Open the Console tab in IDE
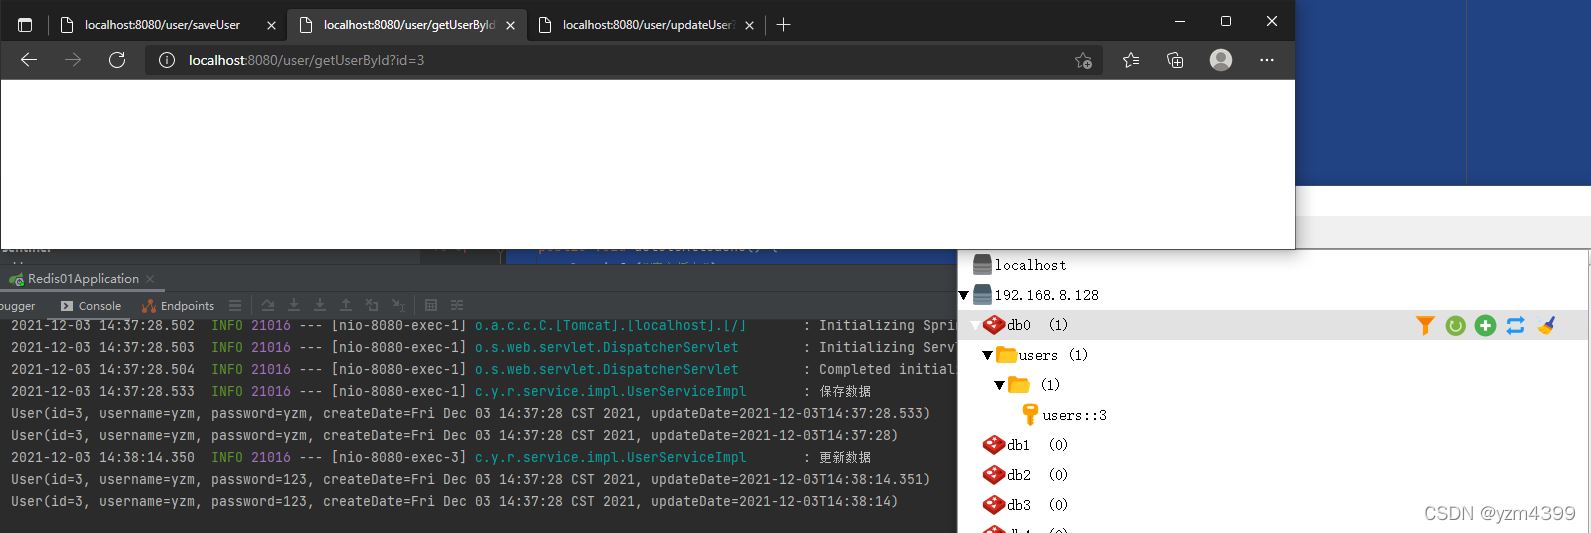The image size is (1591, 533). pos(91,306)
